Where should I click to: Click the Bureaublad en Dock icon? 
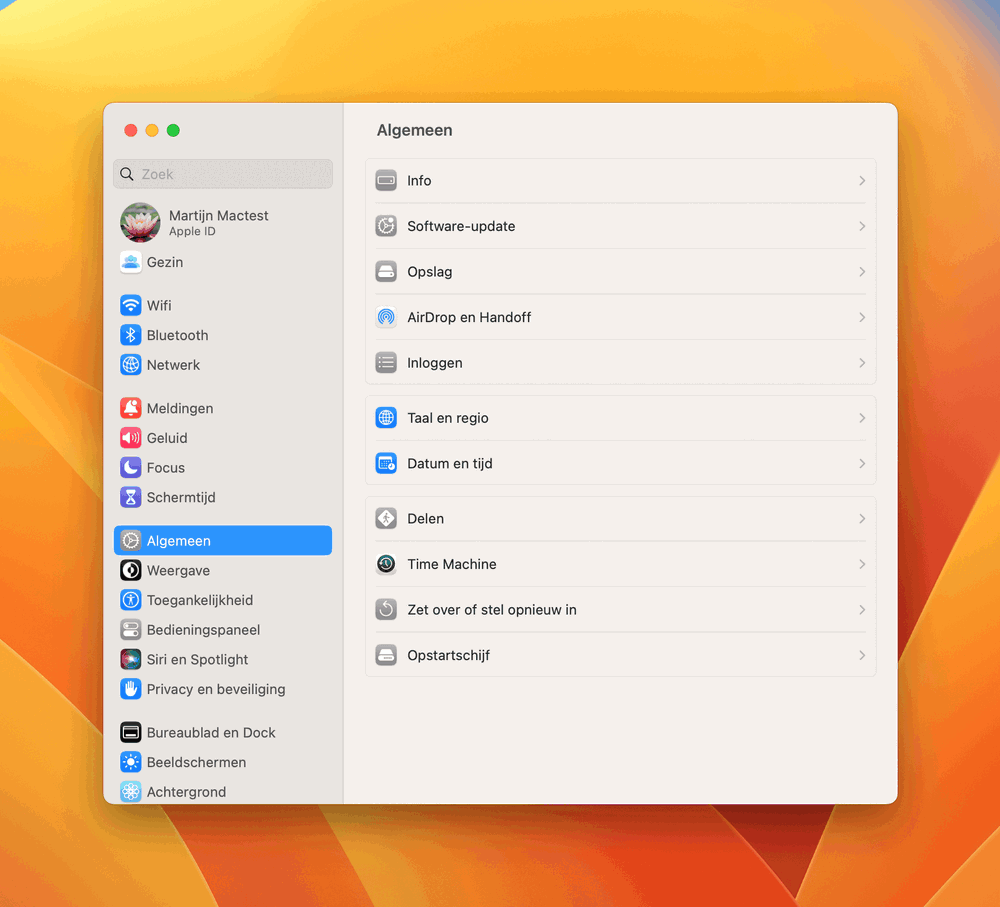(131, 732)
